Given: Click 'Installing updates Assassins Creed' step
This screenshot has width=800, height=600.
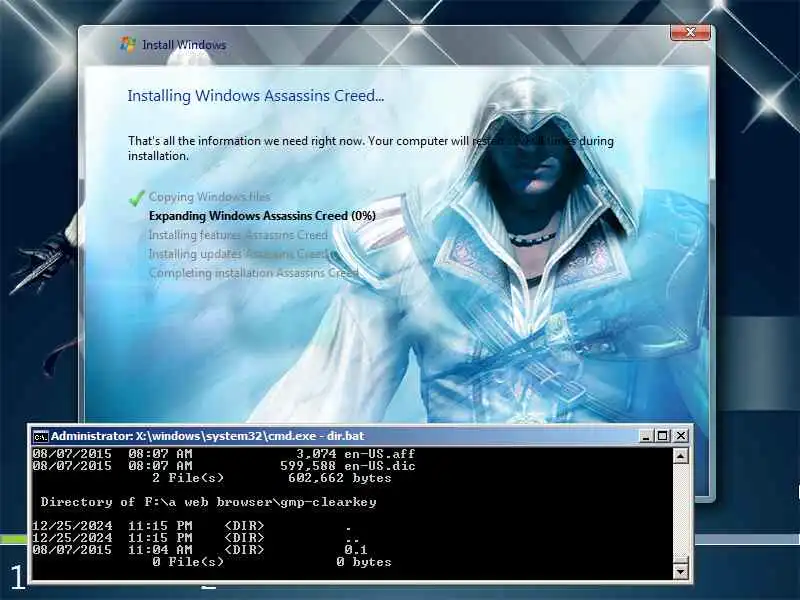Looking at the screenshot, I should click(x=240, y=254).
